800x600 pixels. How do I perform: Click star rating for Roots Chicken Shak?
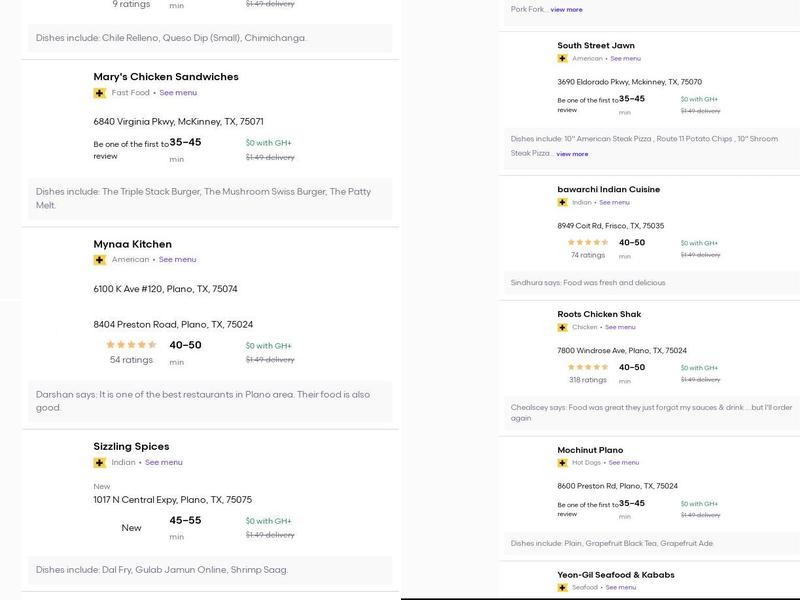point(588,367)
